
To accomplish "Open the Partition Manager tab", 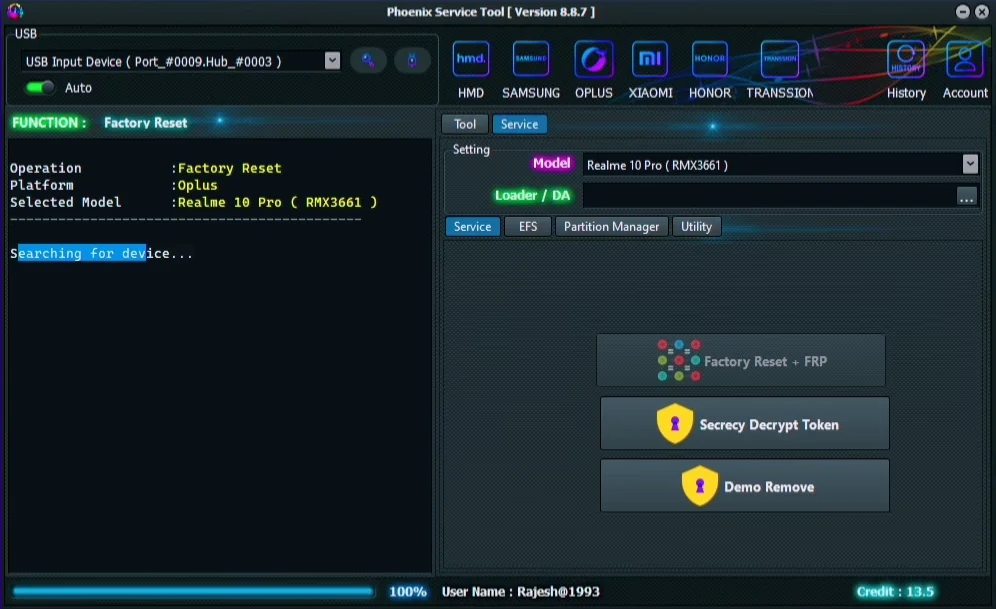I will 611,226.
